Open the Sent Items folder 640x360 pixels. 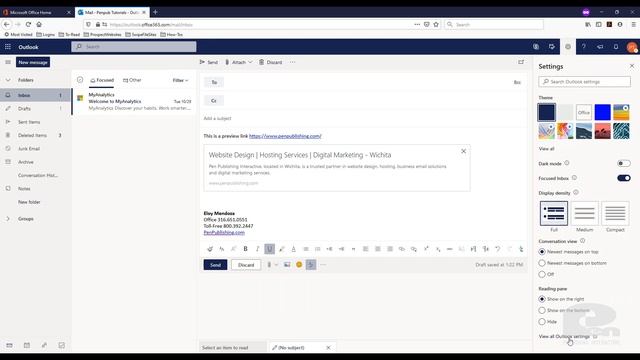coord(35,122)
